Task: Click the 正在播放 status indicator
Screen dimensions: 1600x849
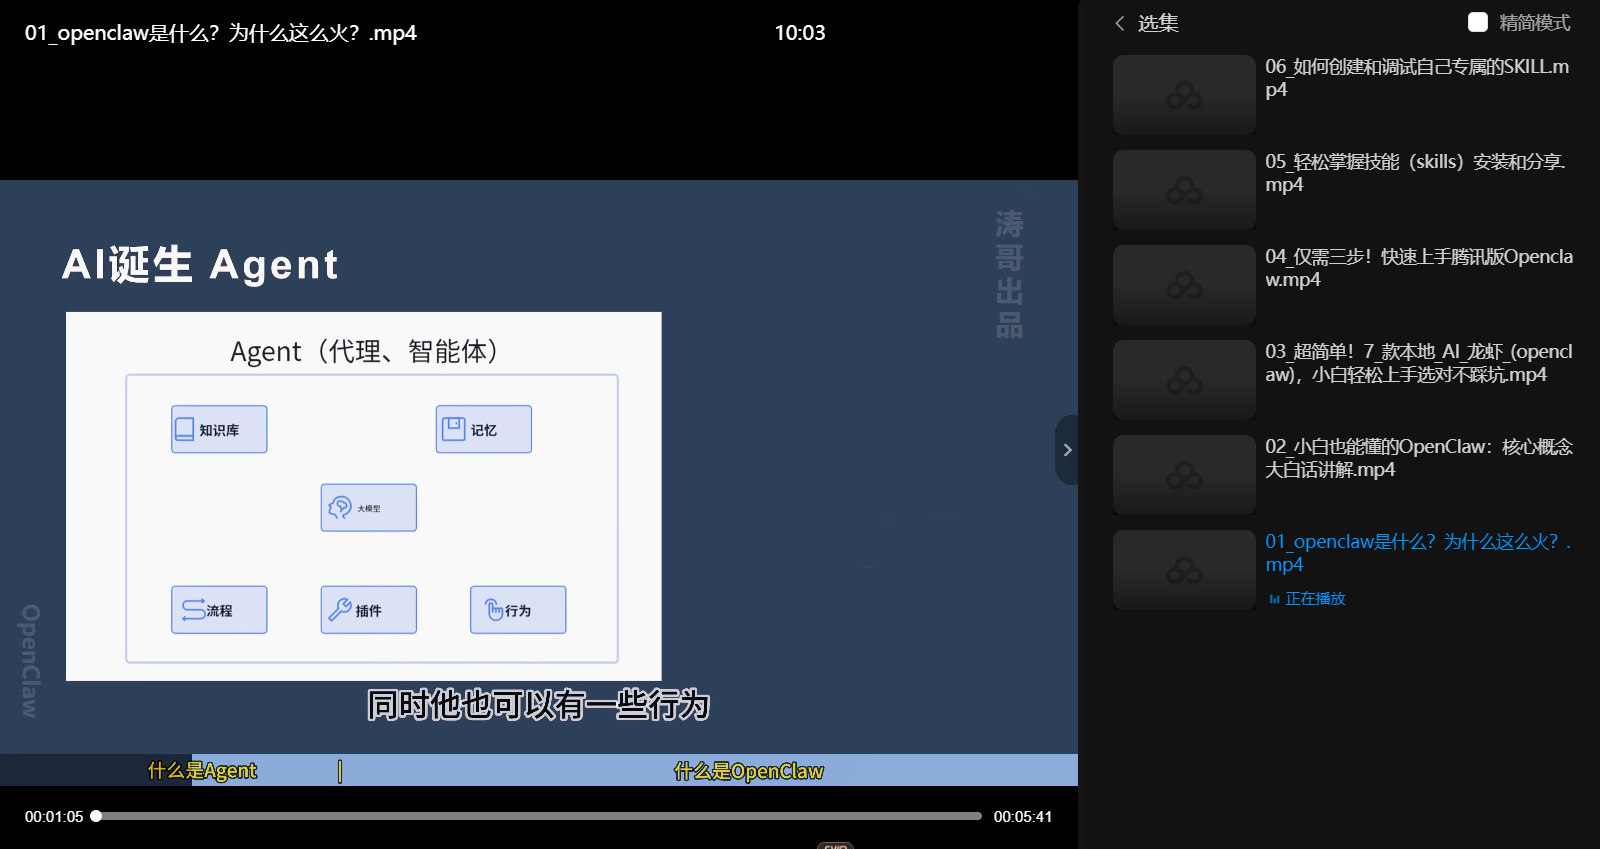Action: [x=1307, y=599]
